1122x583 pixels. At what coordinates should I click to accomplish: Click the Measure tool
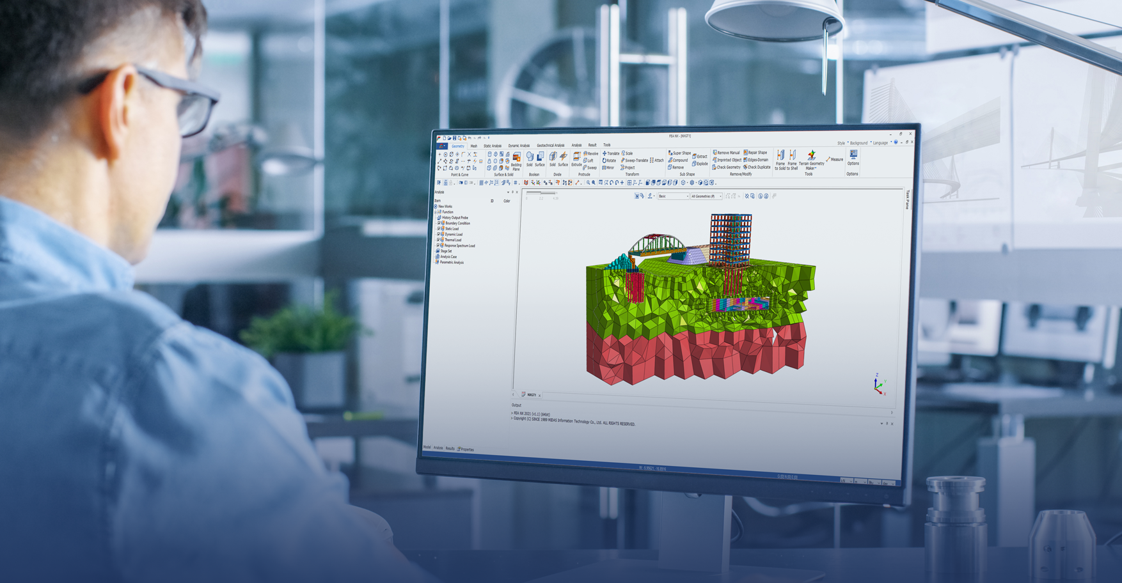pyautogui.click(x=835, y=159)
